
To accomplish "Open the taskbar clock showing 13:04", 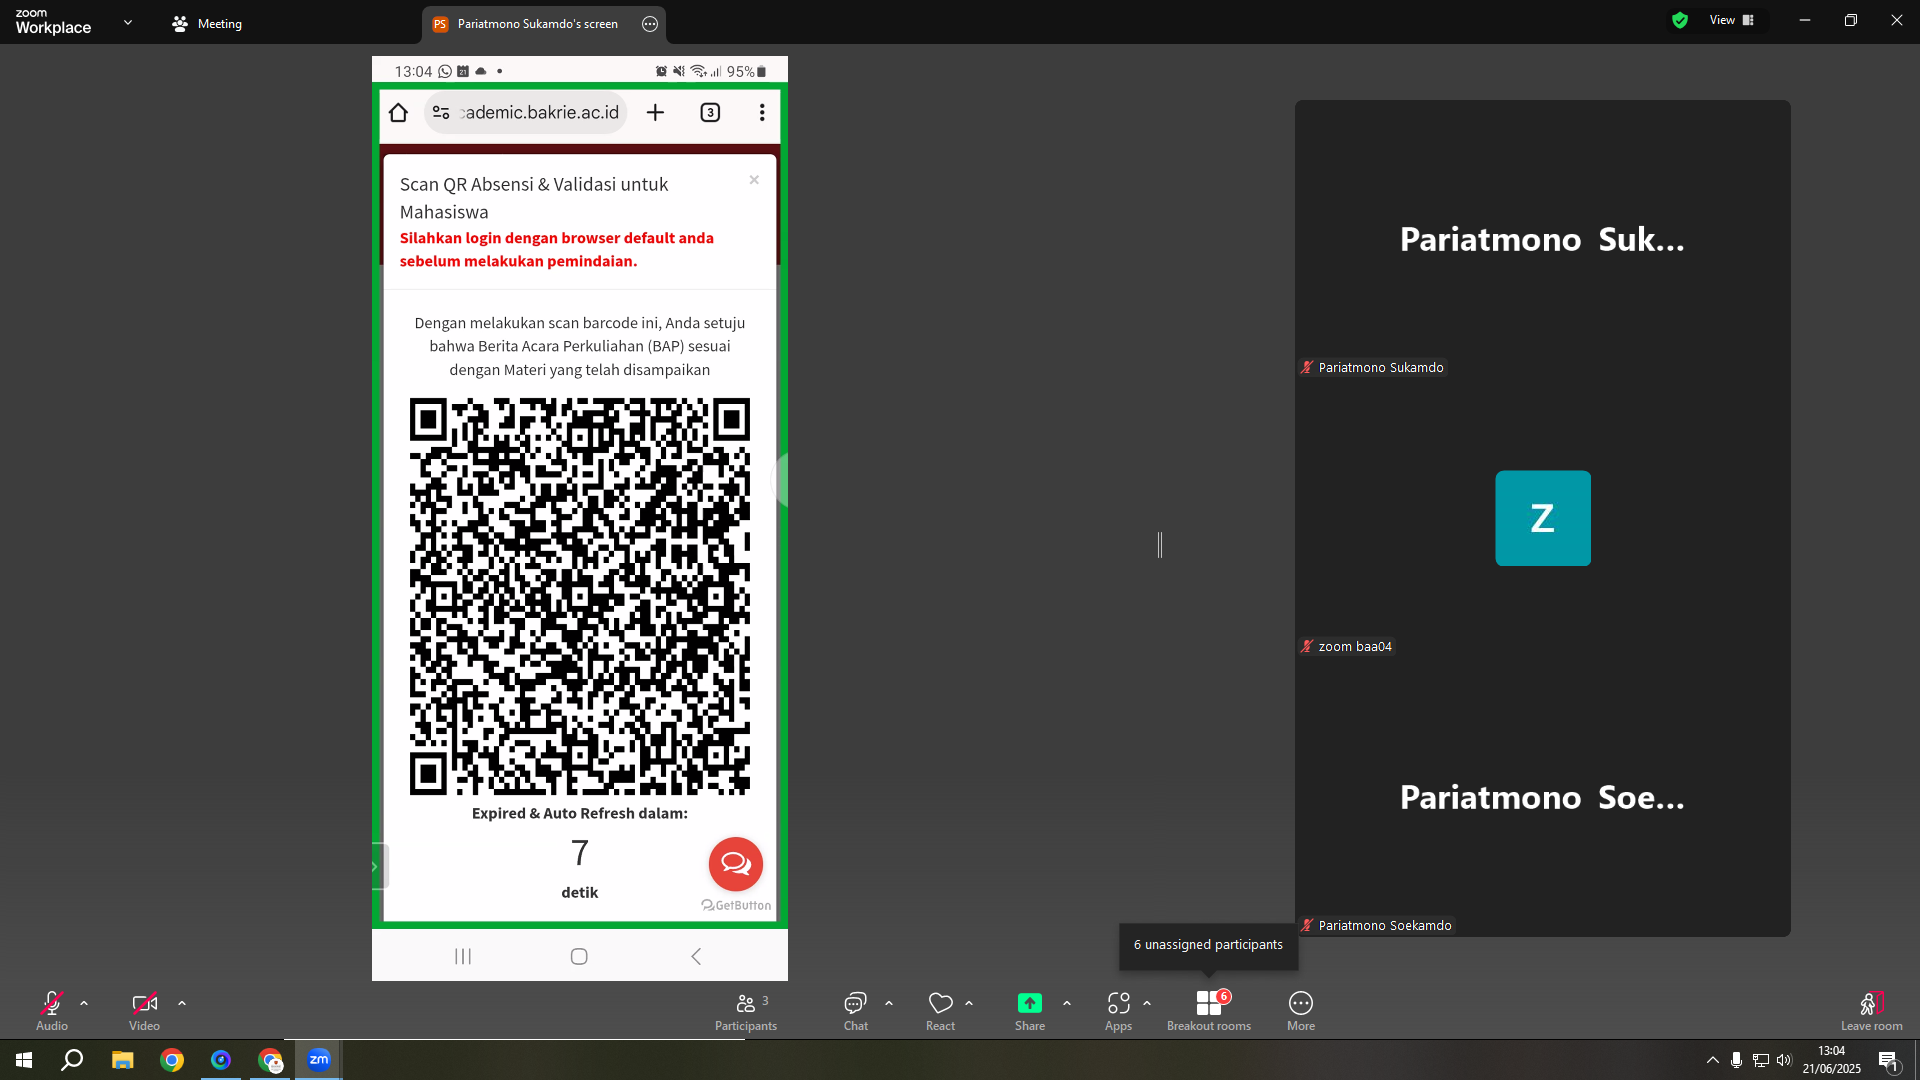I will coord(1832,1060).
